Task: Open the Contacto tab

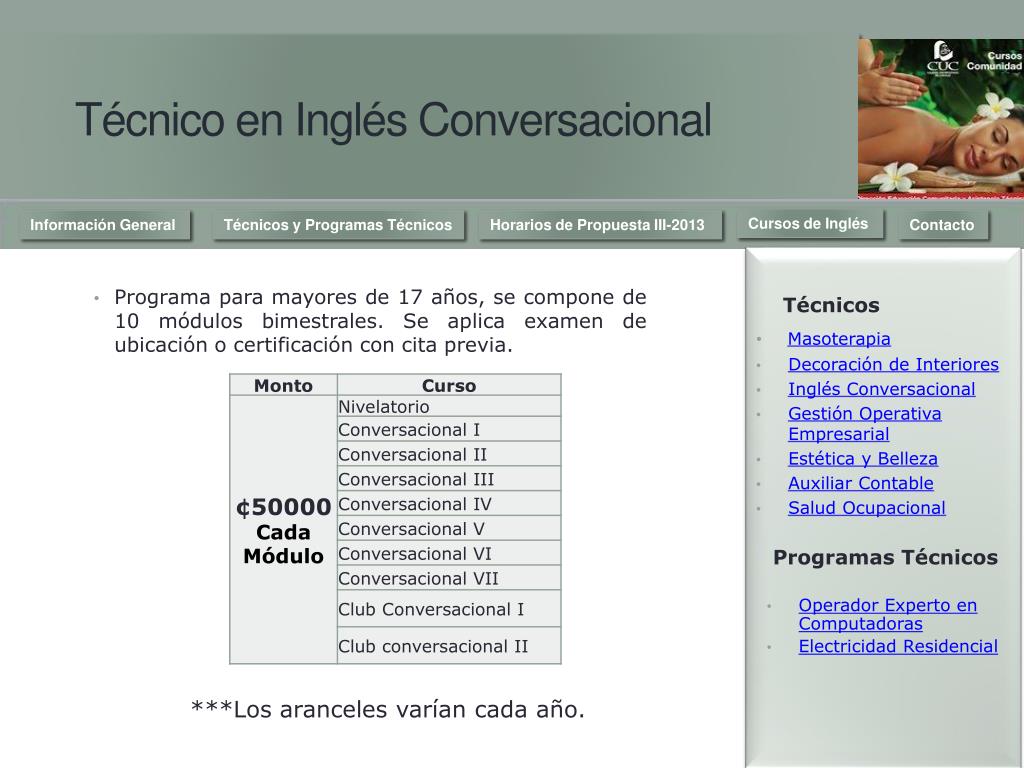Action: (942, 225)
